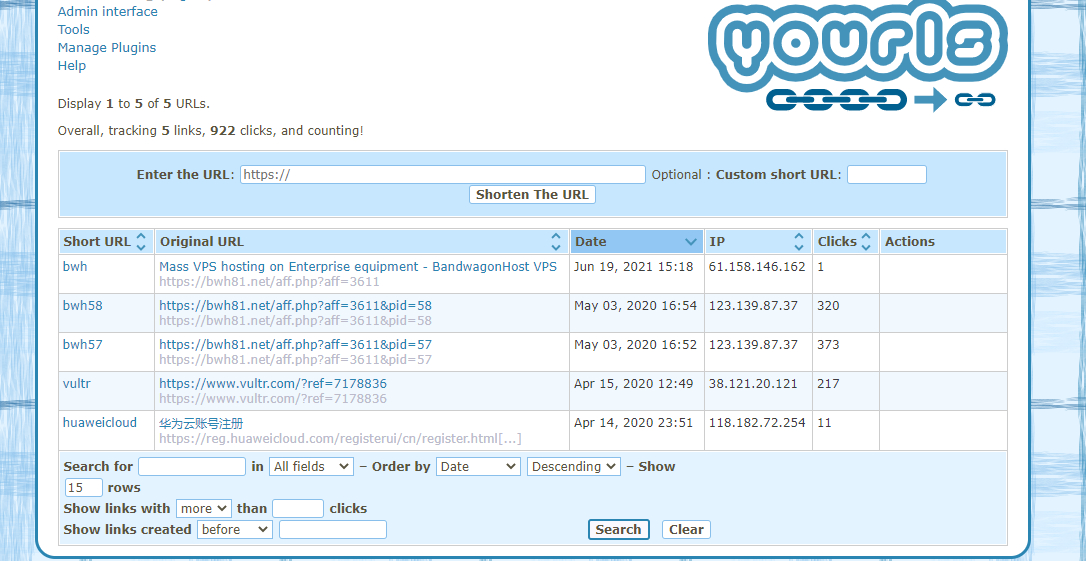Open the Descending order dropdown
Image resolution: width=1086 pixels, height=561 pixels.
(x=573, y=467)
